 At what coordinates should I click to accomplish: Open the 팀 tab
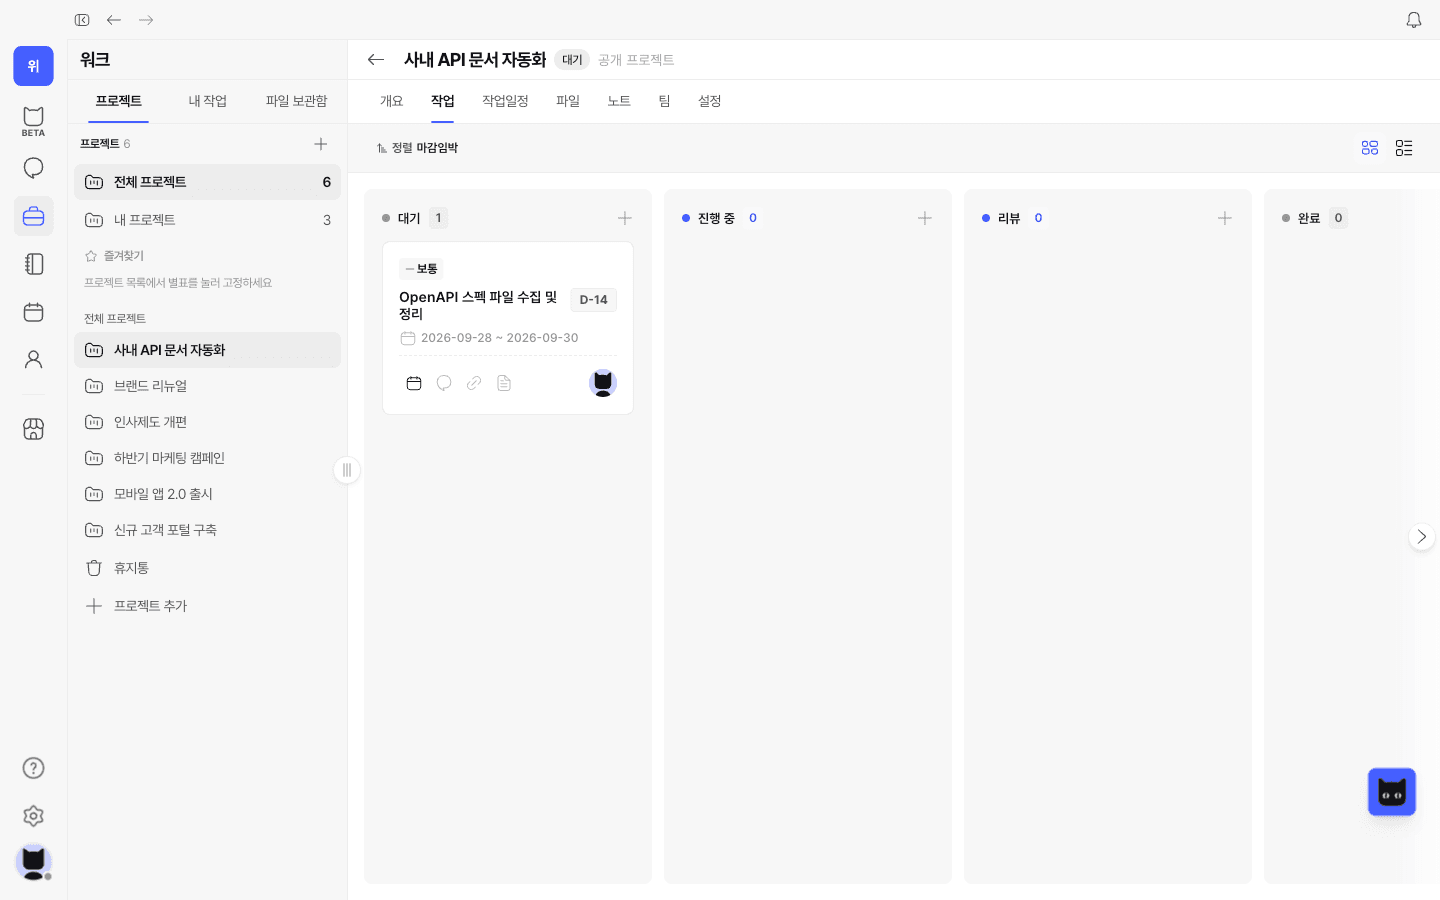point(664,101)
